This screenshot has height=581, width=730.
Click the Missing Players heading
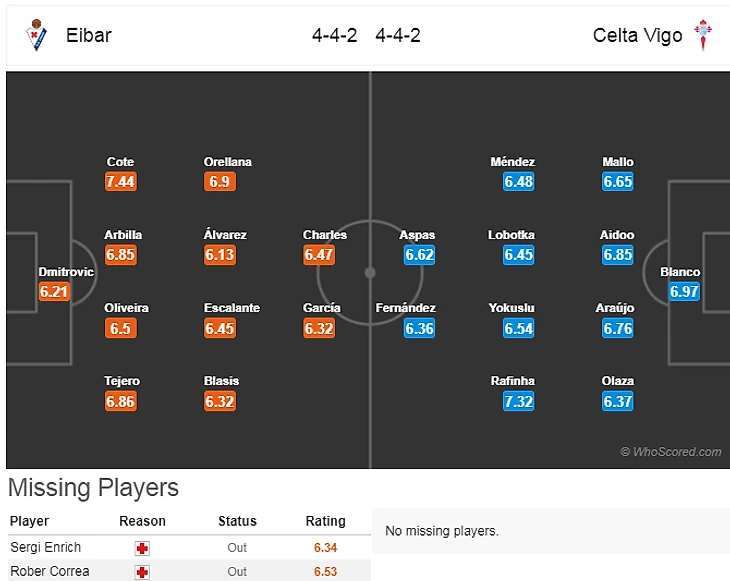pyautogui.click(x=93, y=488)
